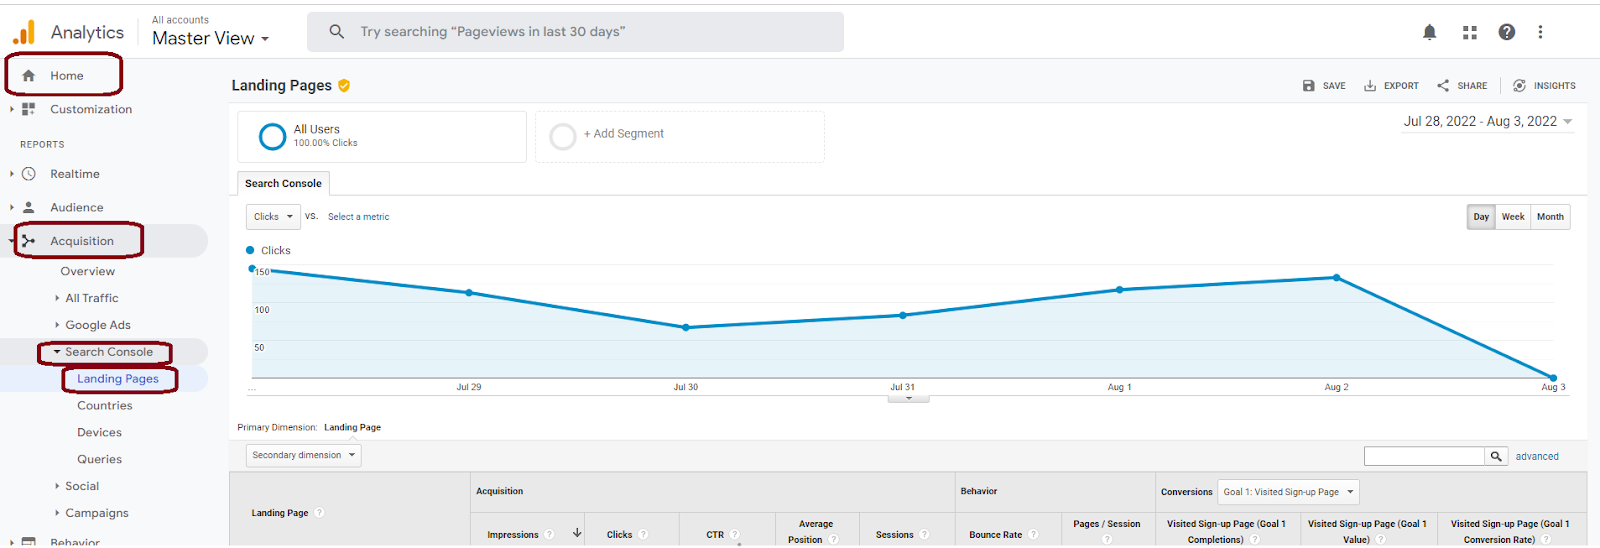Click the Audience person icon
Viewport: 1600px width, 548px height.
pyautogui.click(x=29, y=207)
